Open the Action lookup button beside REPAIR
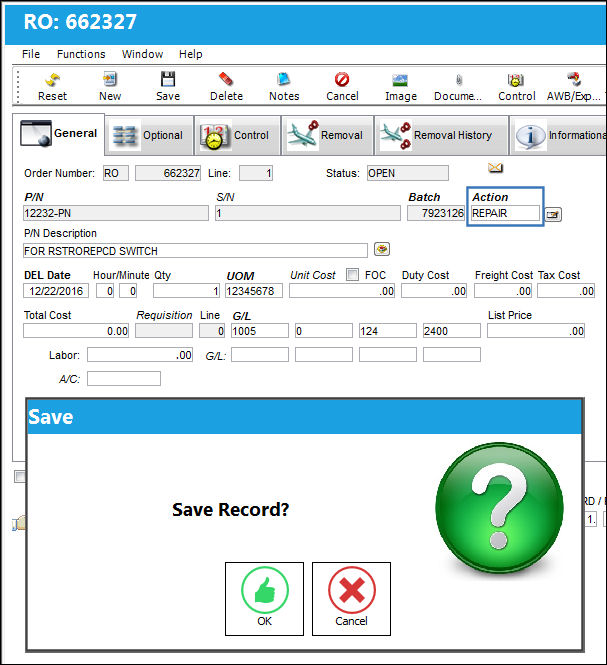This screenshot has height=665, width=607. coord(553,214)
